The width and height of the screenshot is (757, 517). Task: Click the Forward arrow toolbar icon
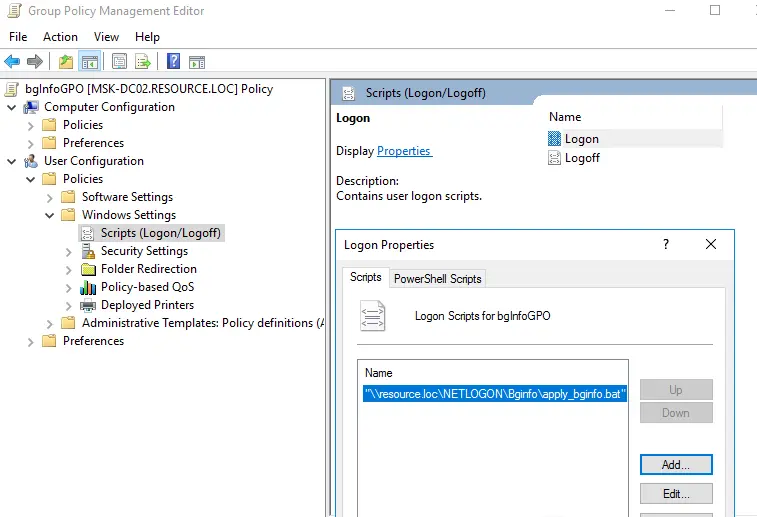pyautogui.click(x=34, y=61)
